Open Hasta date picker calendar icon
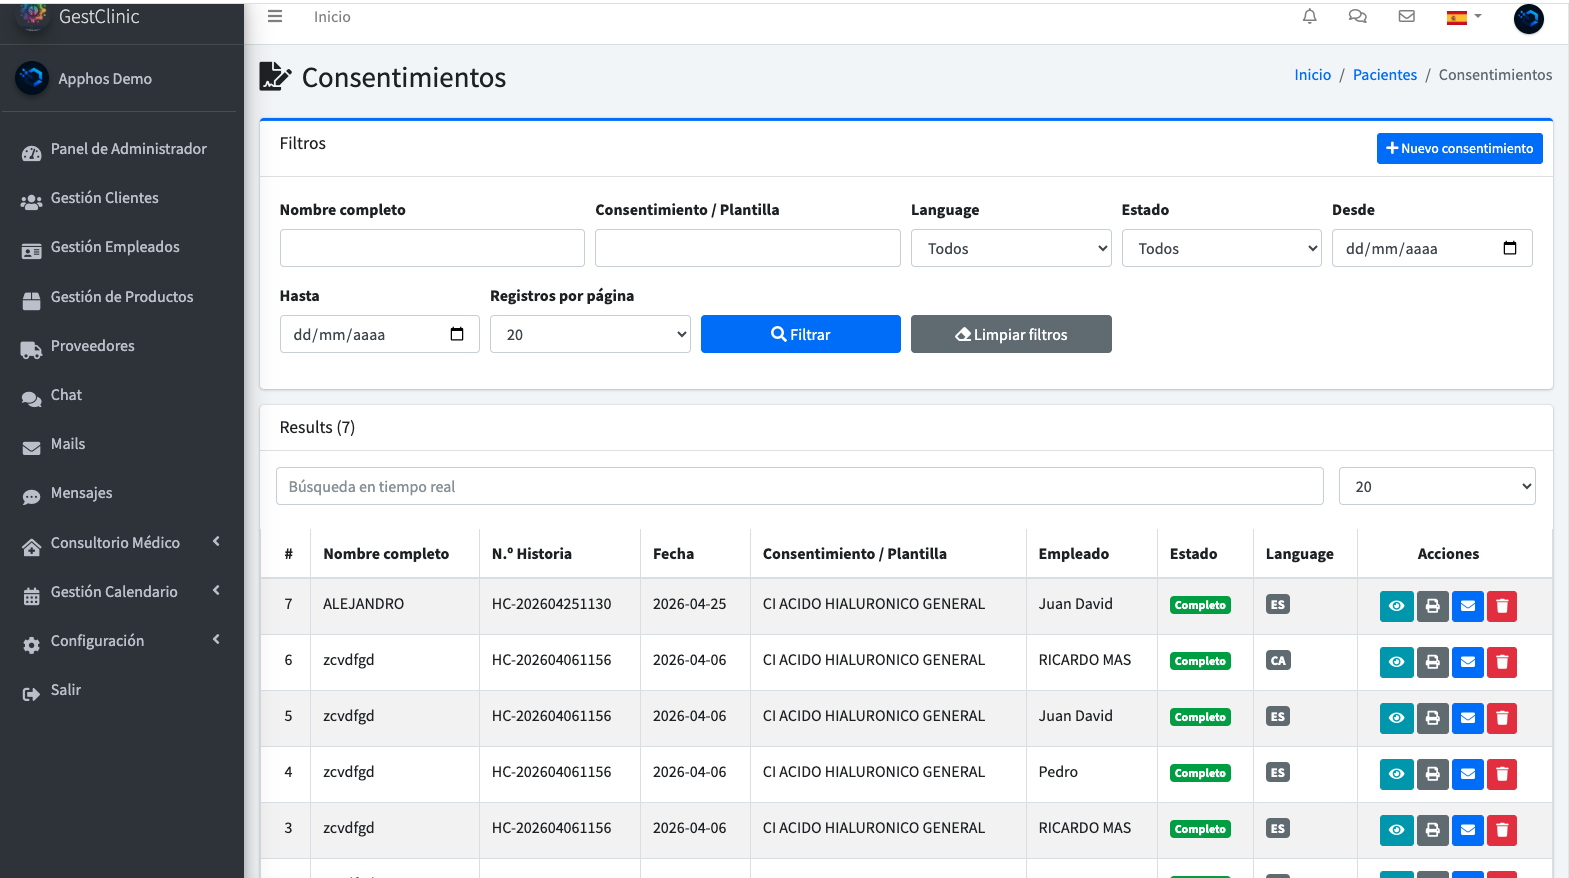 (x=457, y=334)
